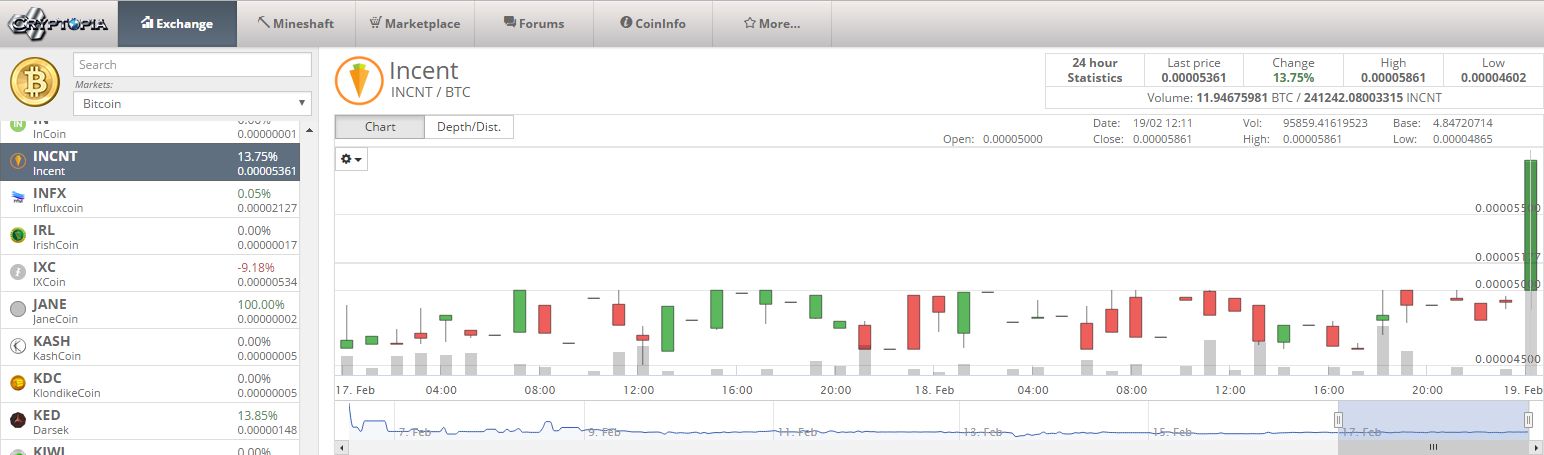Image resolution: width=1544 pixels, height=455 pixels.
Task: Click the IrishCoin icon
Action: point(17,236)
